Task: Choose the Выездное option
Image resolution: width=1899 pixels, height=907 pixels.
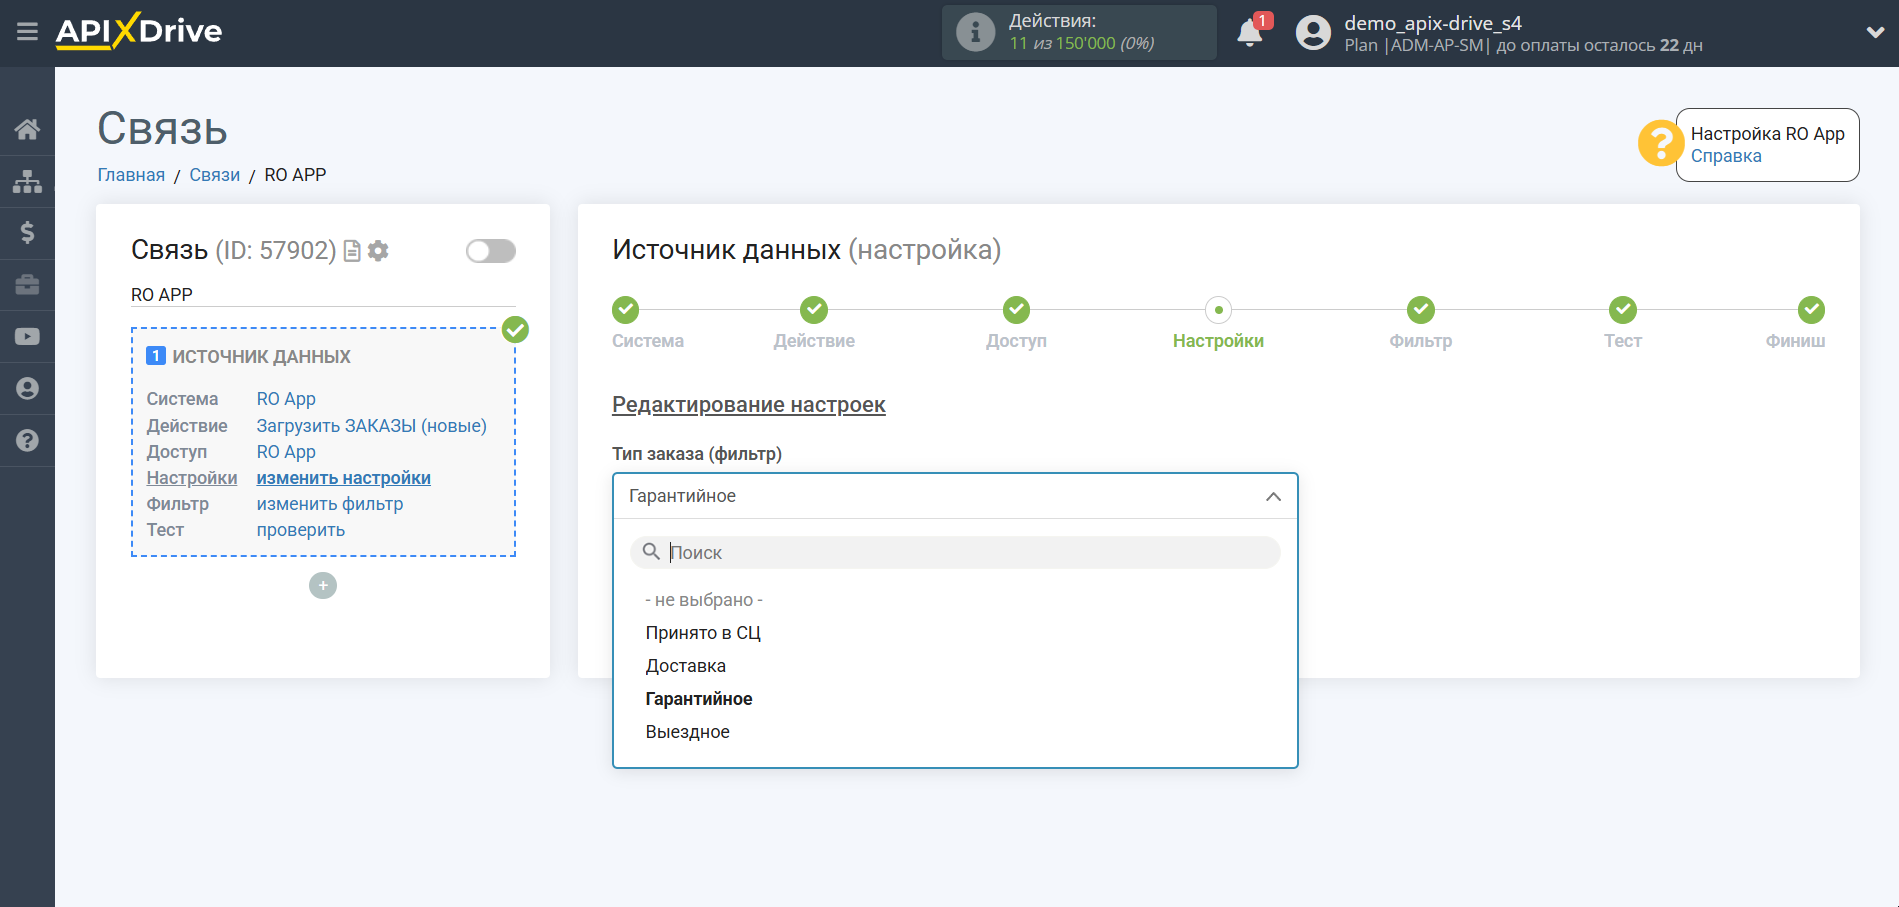Action: pyautogui.click(x=688, y=732)
